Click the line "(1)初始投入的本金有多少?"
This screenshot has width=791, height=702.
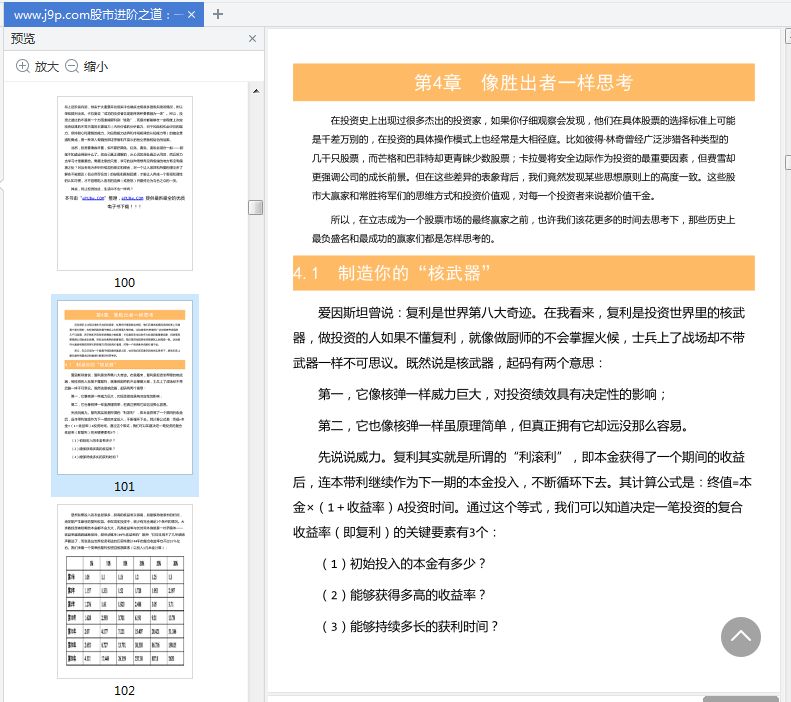click(x=404, y=563)
